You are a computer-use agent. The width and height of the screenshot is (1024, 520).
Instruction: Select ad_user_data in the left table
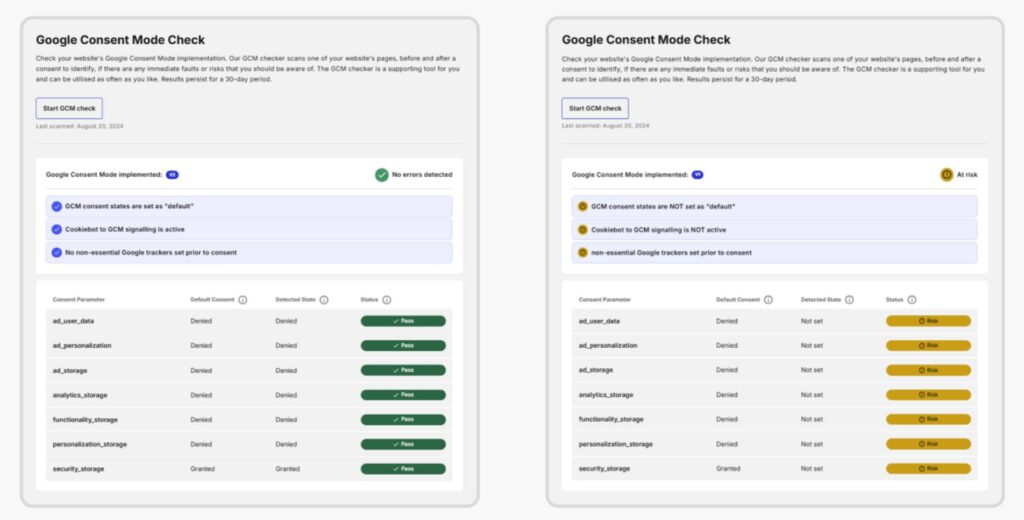pyautogui.click(x=73, y=321)
